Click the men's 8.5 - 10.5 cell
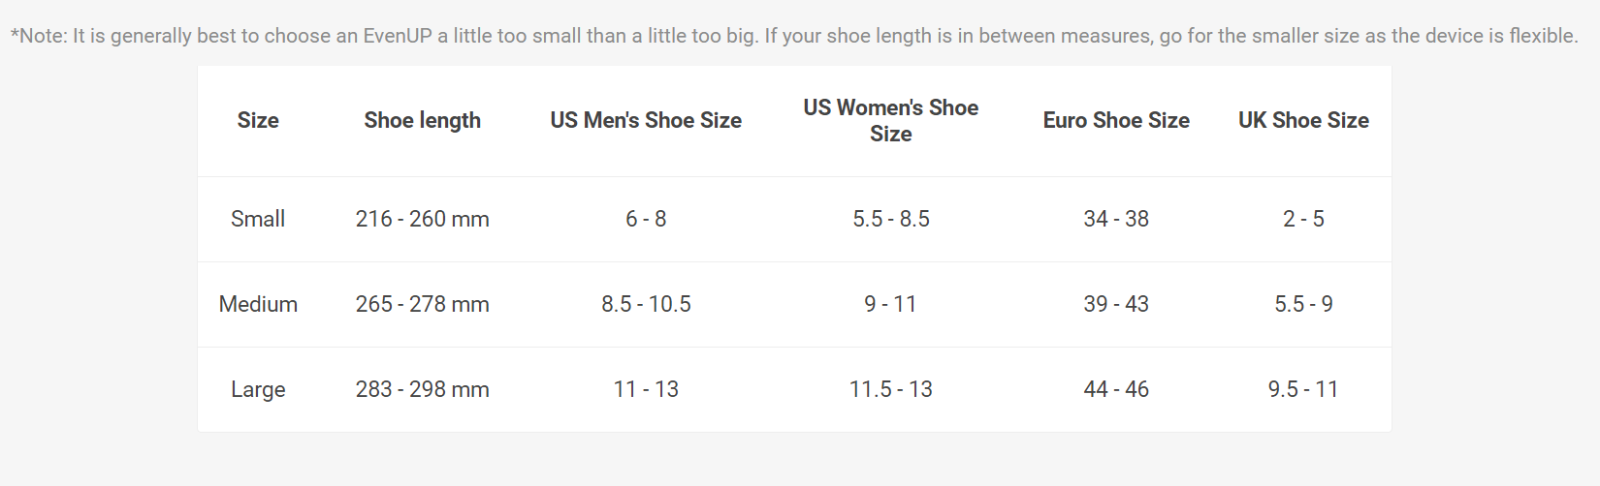 click(x=646, y=304)
